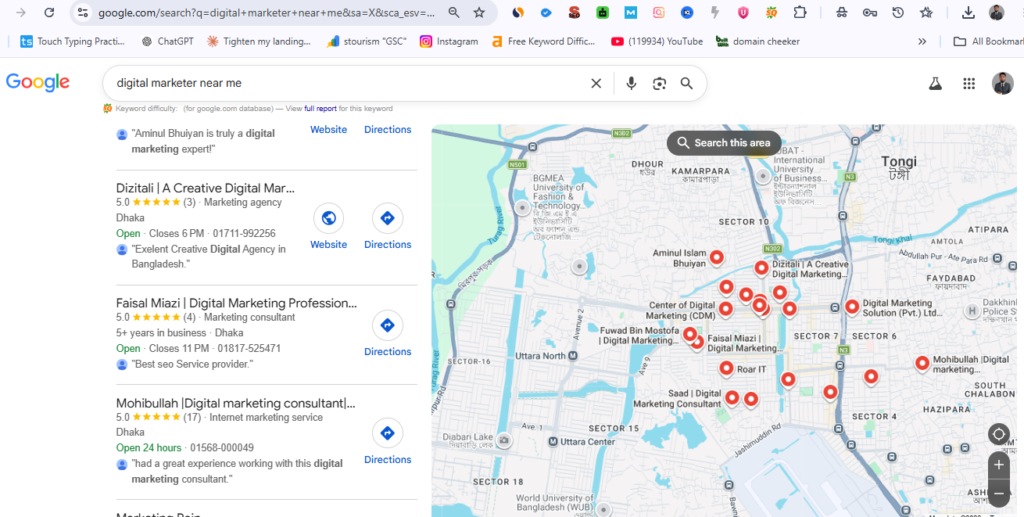Screen dimensions: 1024x517
Task: Click the Uttara Center metro station marker
Action: coord(553,442)
